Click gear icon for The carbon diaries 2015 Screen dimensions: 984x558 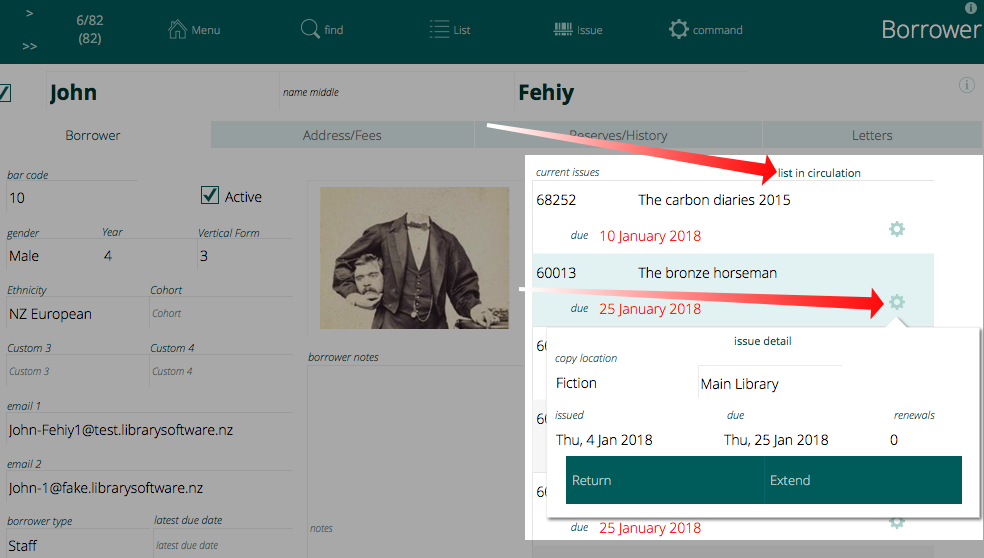[897, 229]
